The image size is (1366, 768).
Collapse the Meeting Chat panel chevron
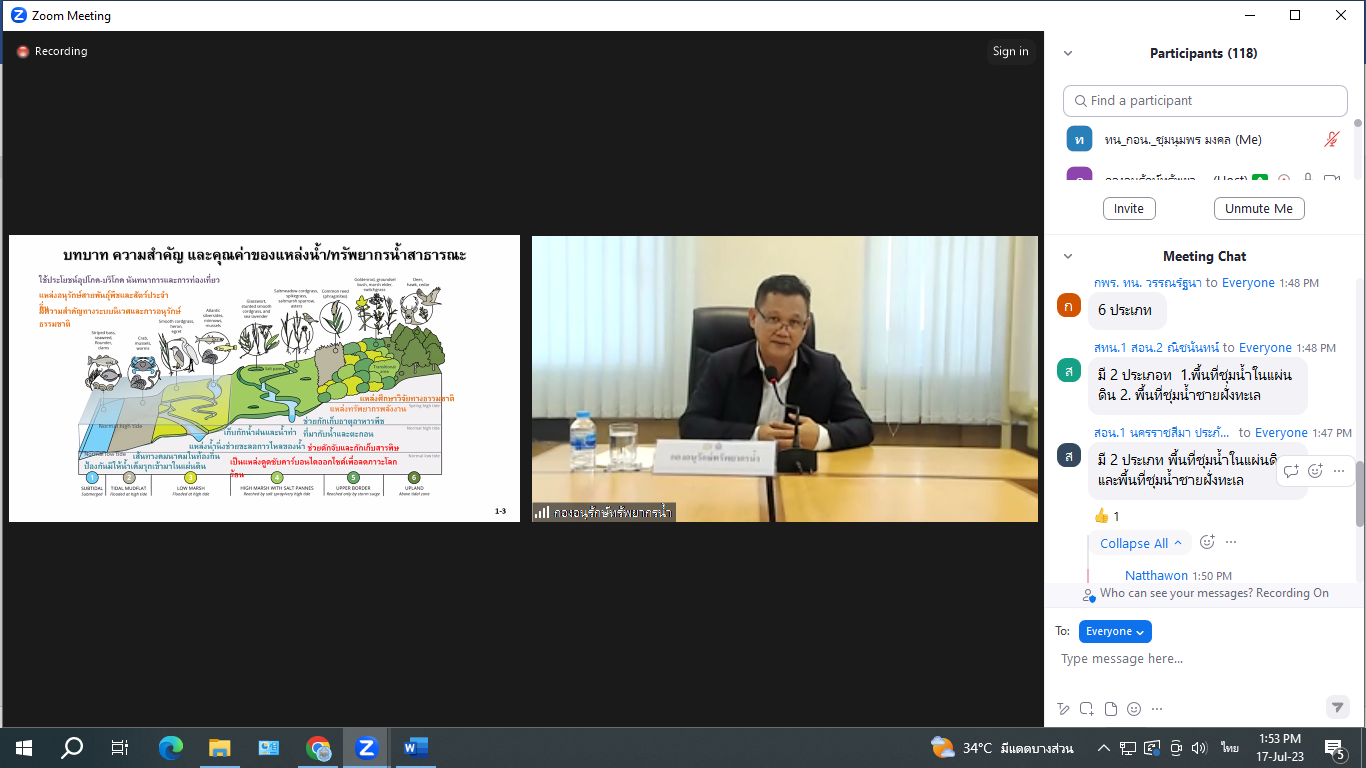1068,257
